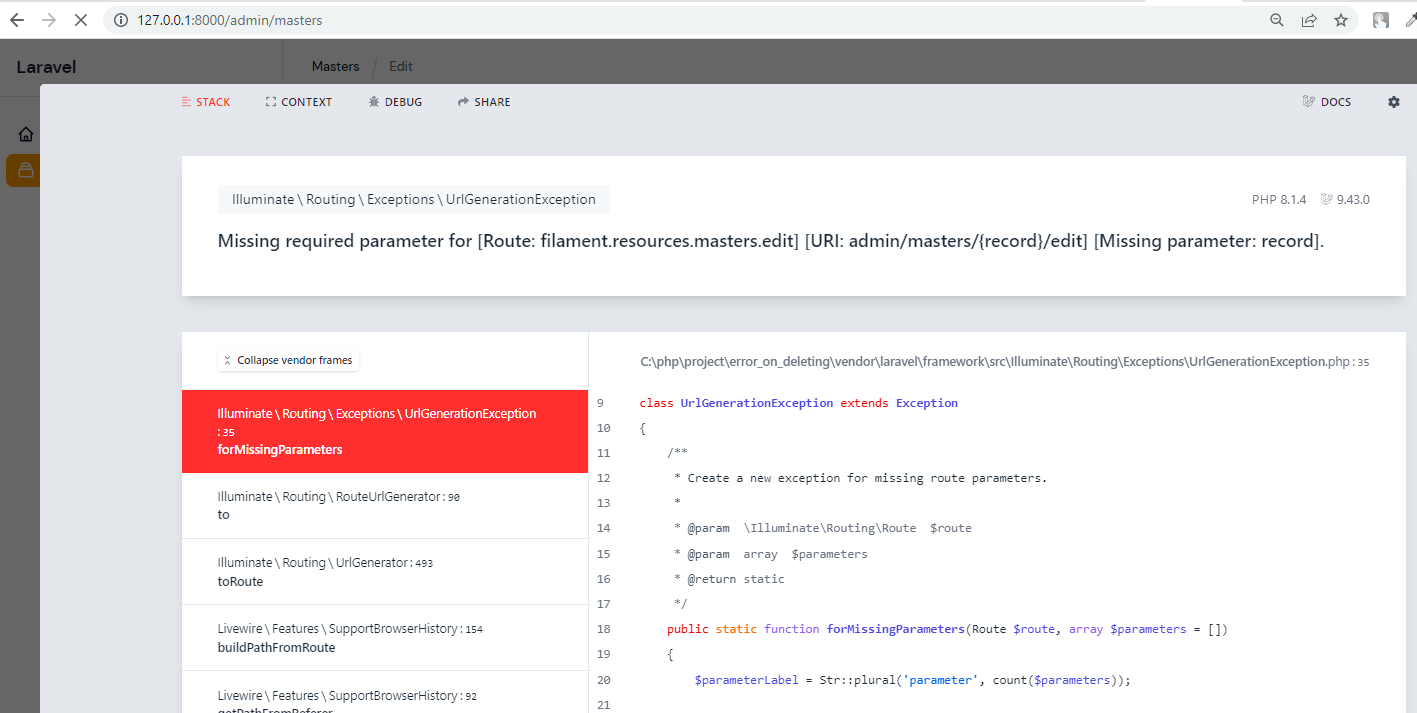Select the UrlGenerator toRoute stack frame
This screenshot has width=1417, height=713.
pyautogui.click(x=384, y=572)
